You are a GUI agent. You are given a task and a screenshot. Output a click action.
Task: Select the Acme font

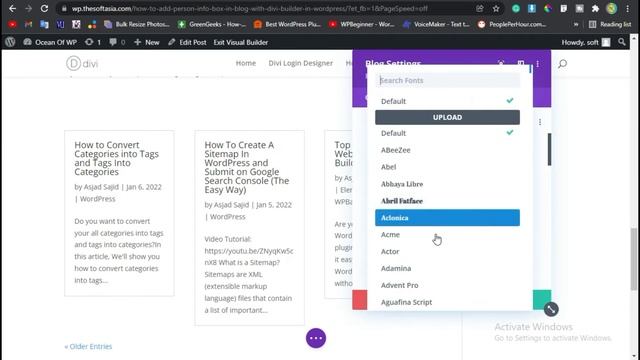point(447,235)
